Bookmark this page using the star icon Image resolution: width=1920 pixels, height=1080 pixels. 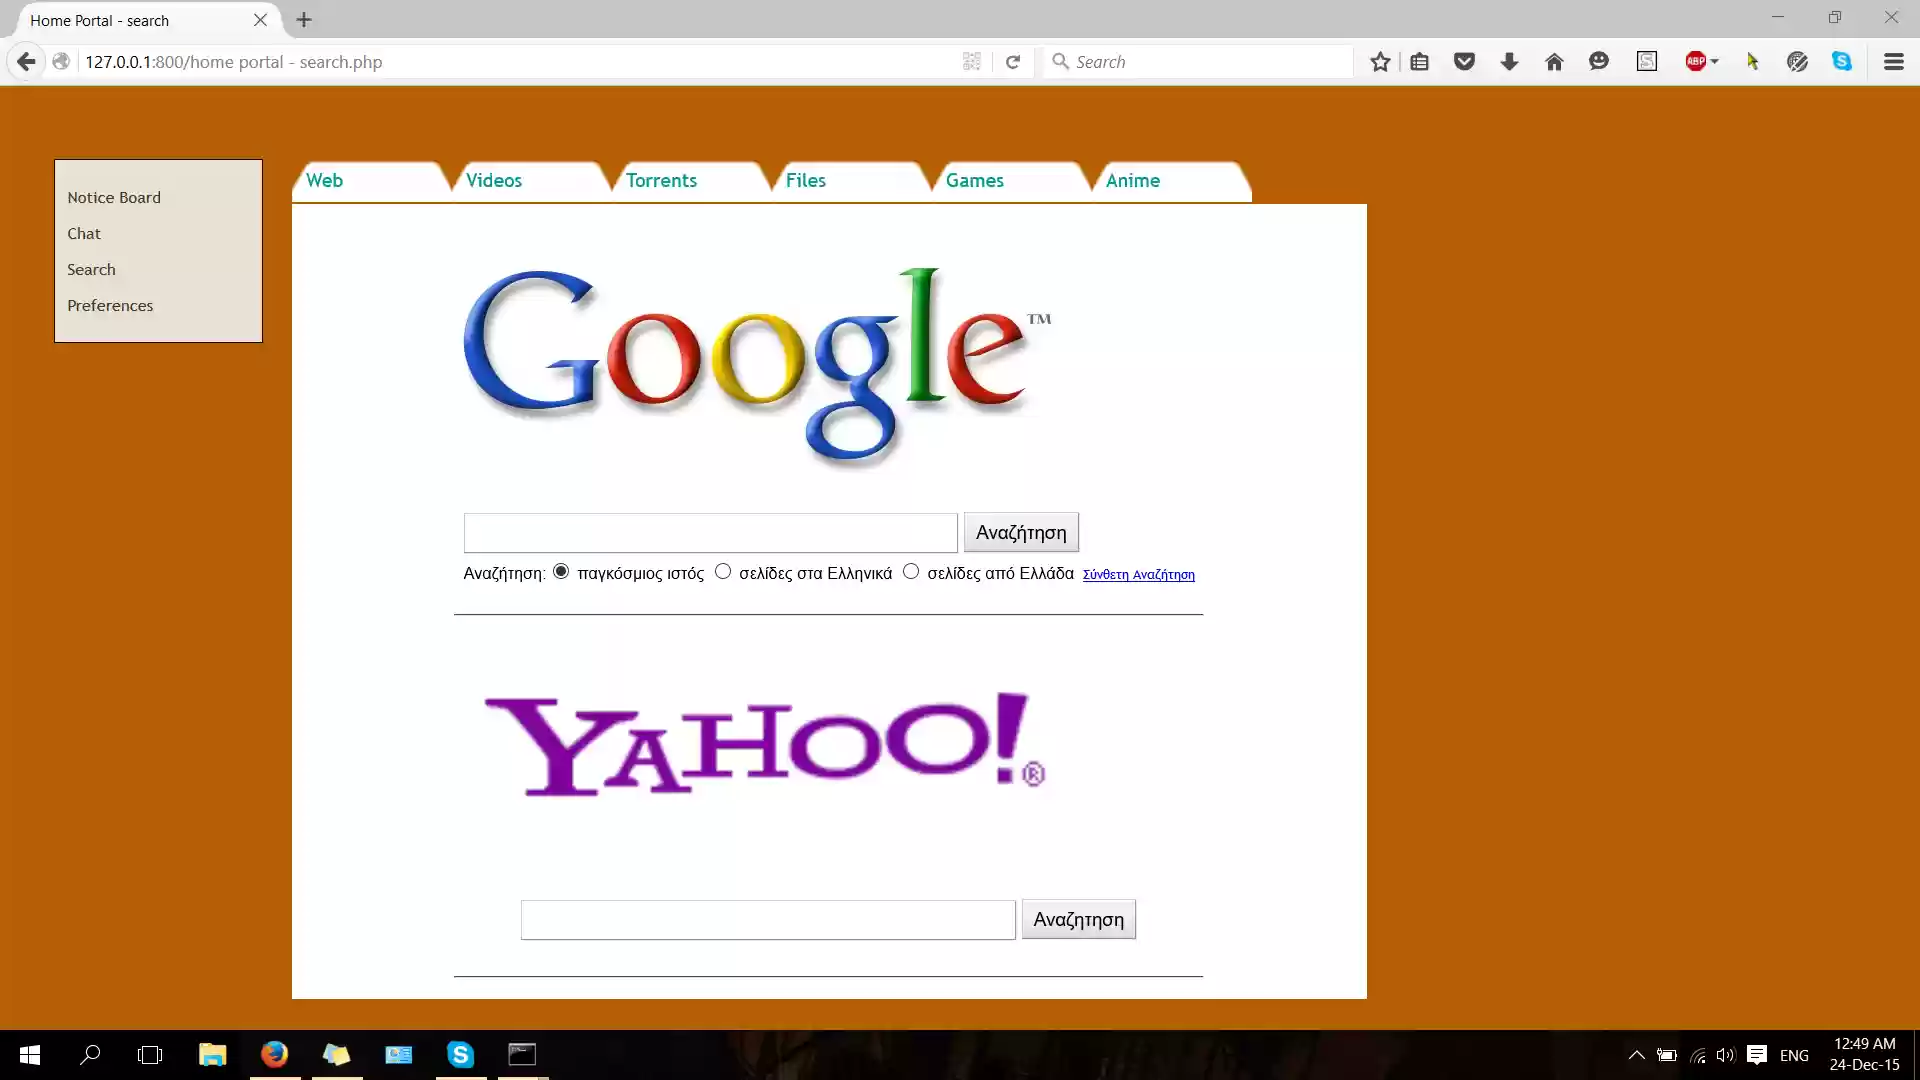(x=1380, y=61)
